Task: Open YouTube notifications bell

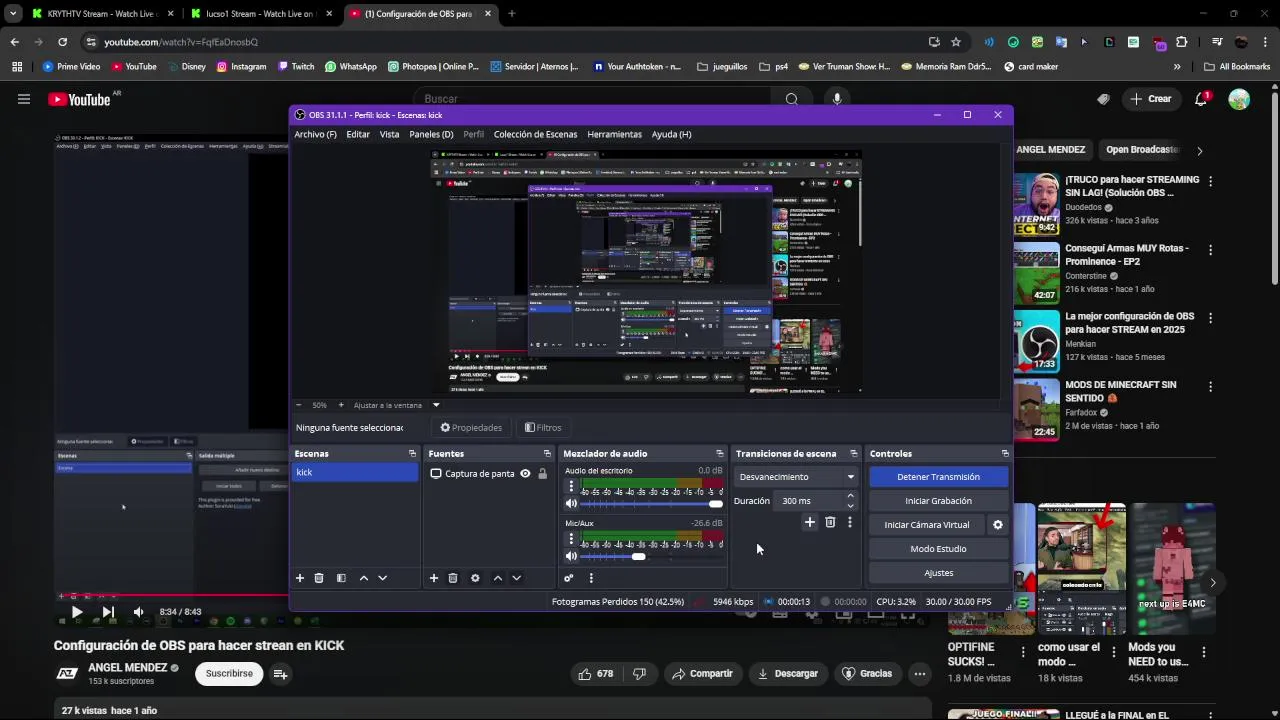Action: (1201, 99)
